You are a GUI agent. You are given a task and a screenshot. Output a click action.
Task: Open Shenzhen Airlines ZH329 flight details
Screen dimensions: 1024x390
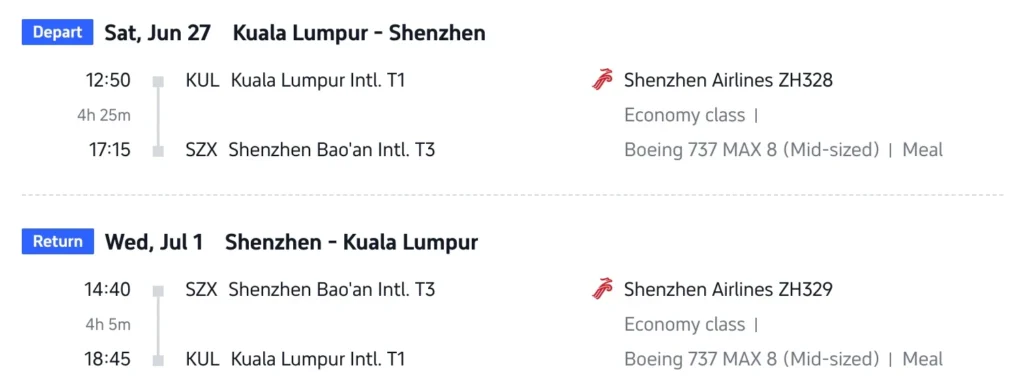tap(728, 289)
